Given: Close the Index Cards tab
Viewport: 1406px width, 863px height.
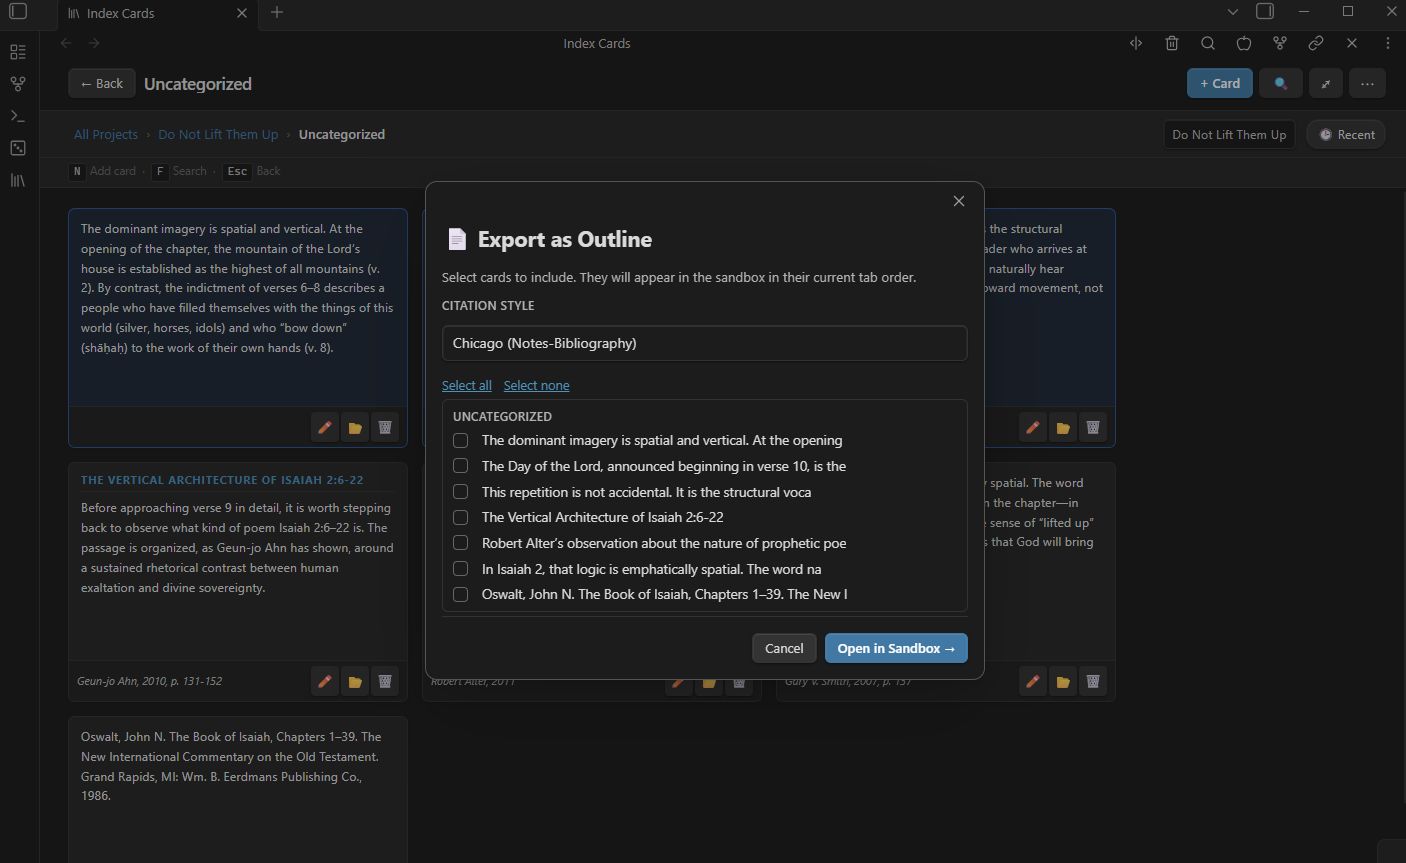Looking at the screenshot, I should coord(242,13).
